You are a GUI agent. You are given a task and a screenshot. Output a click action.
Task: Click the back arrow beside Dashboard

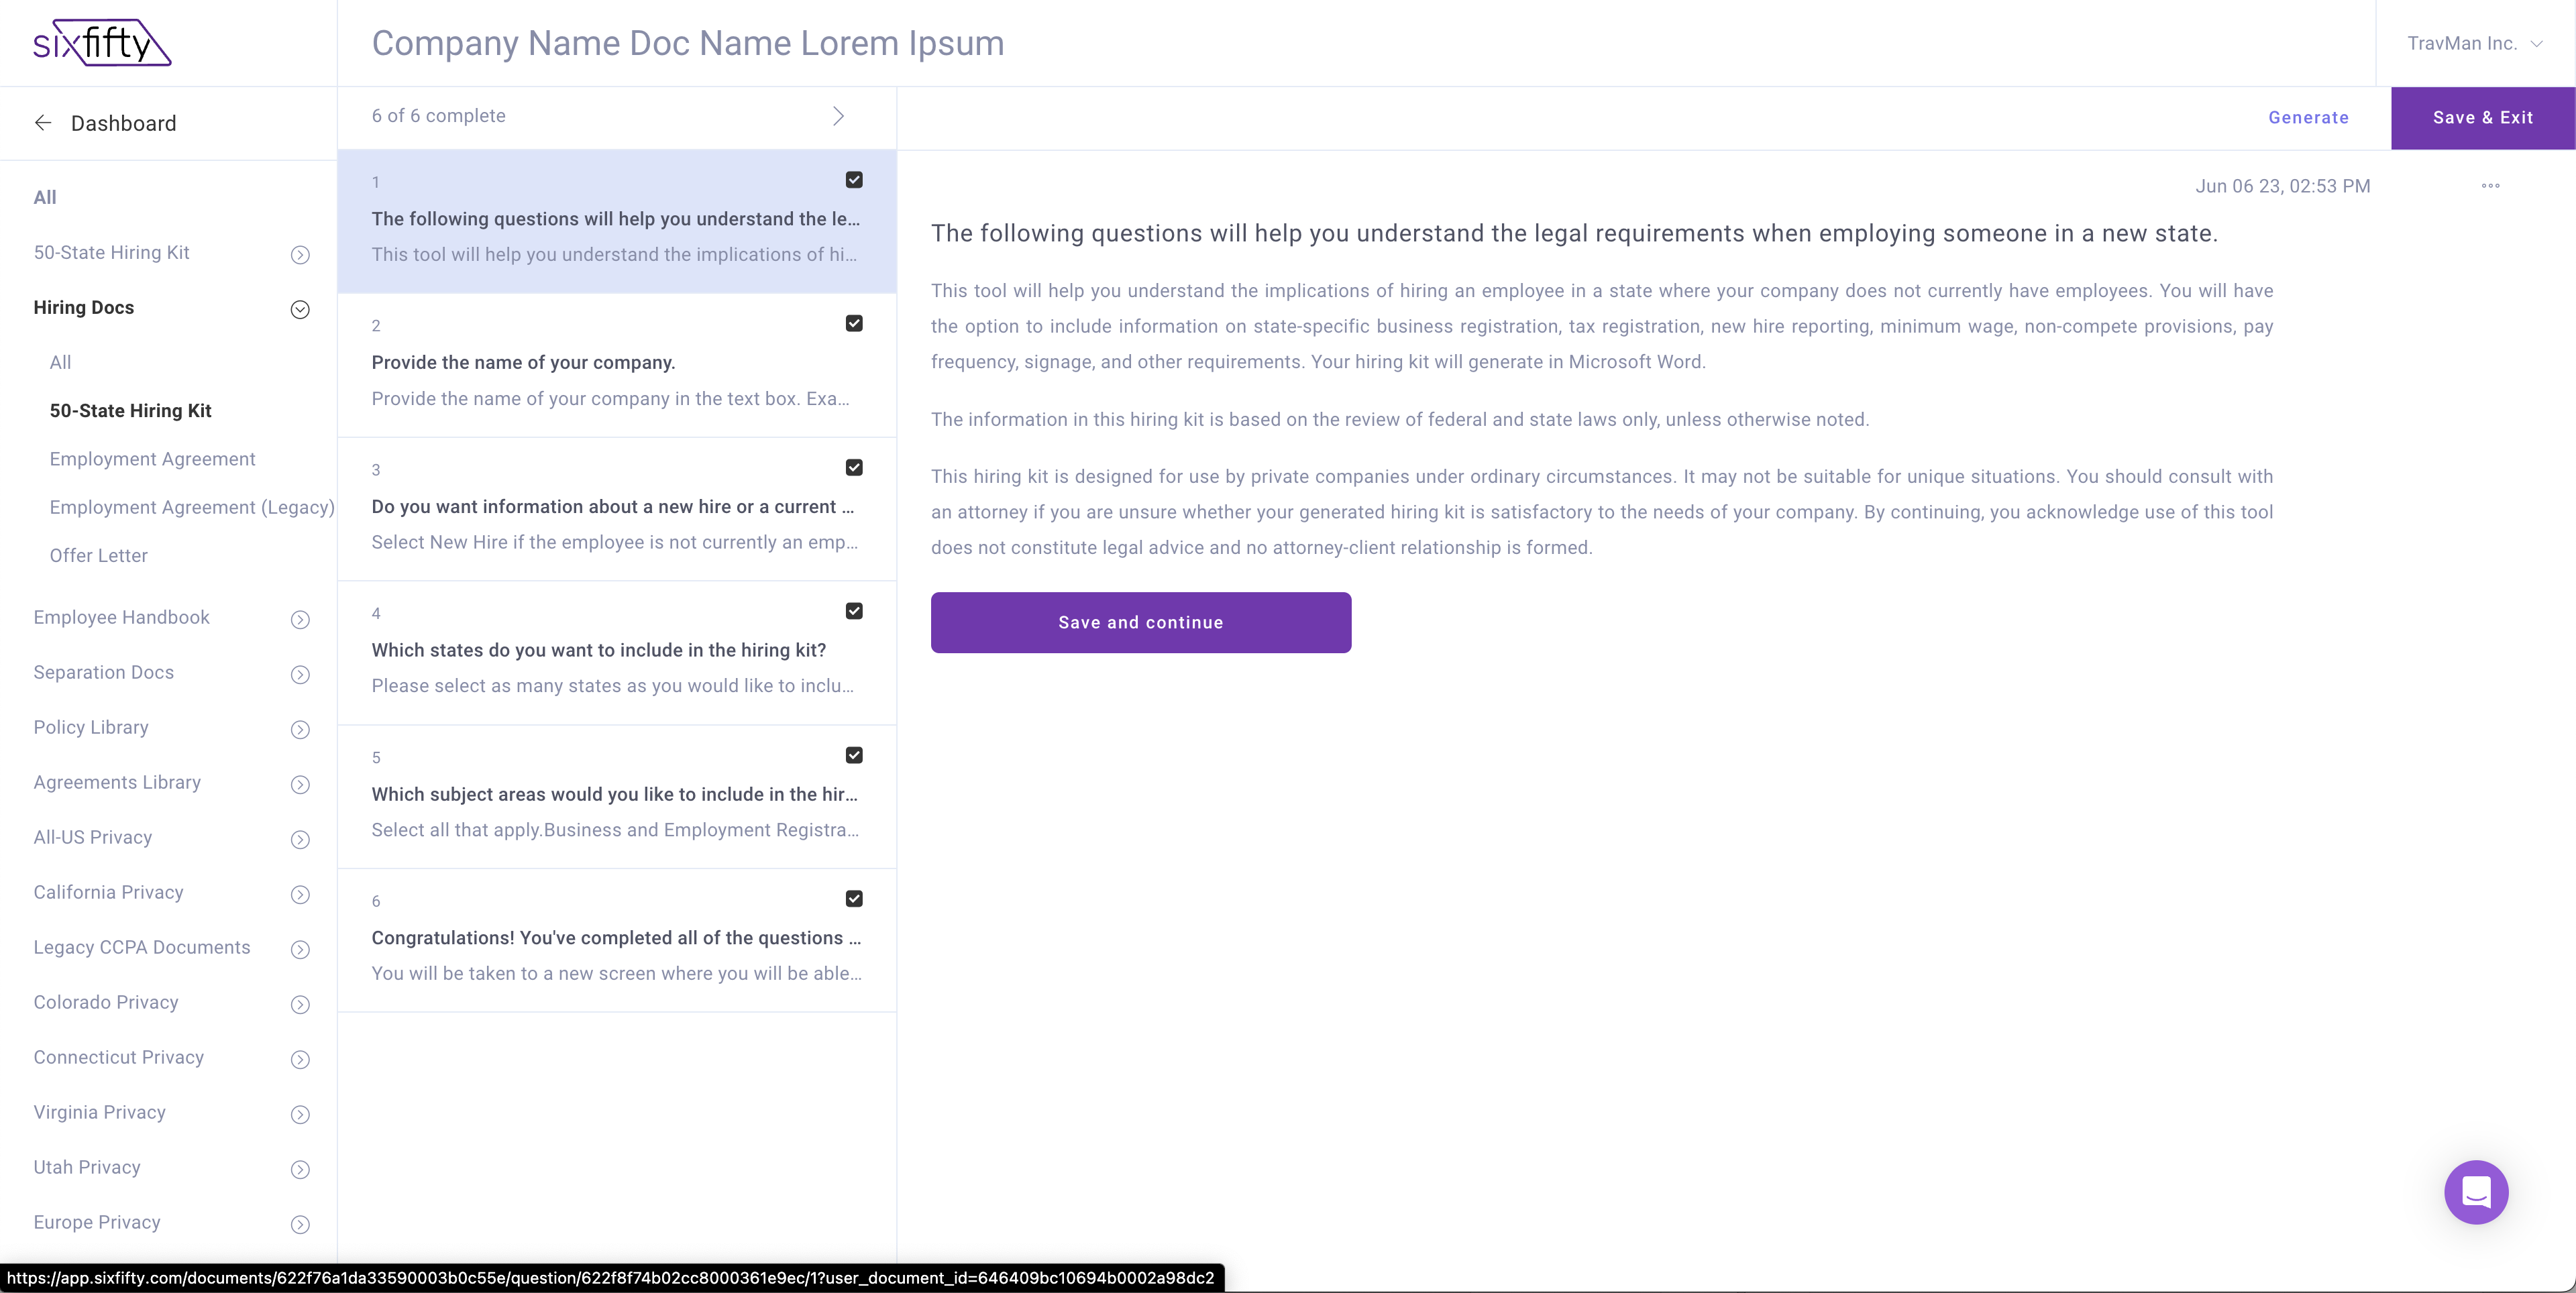point(43,123)
